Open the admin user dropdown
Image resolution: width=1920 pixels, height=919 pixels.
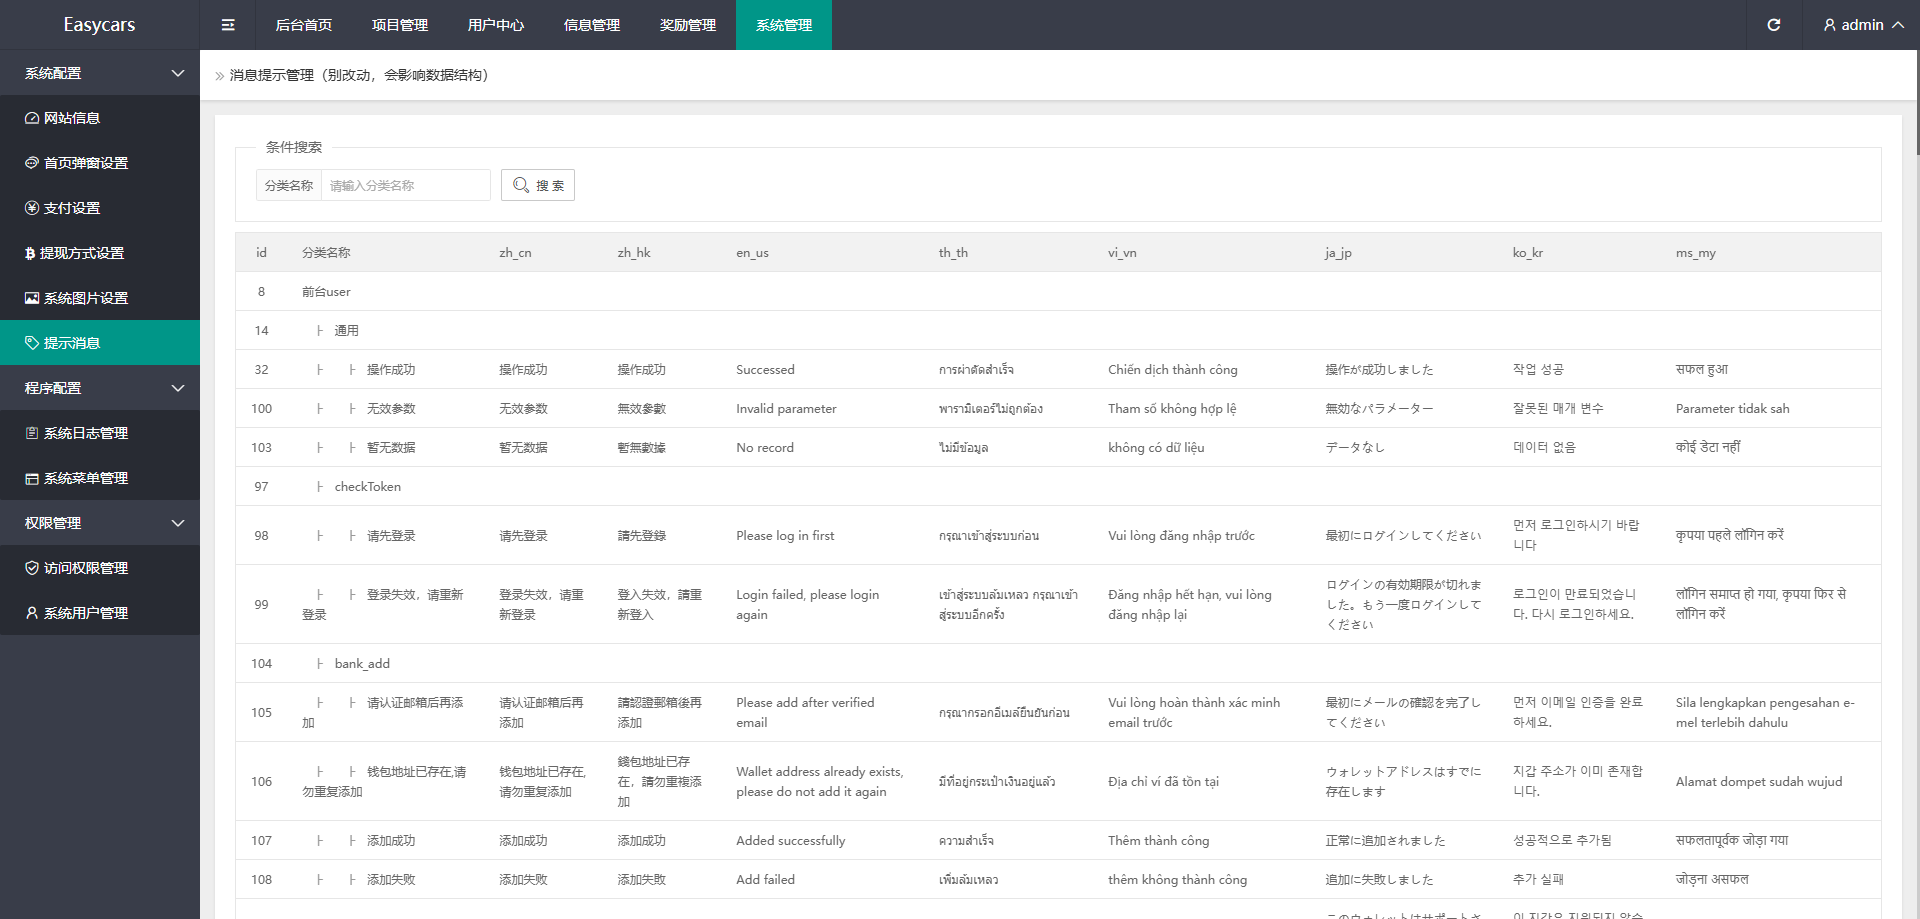[1862, 25]
